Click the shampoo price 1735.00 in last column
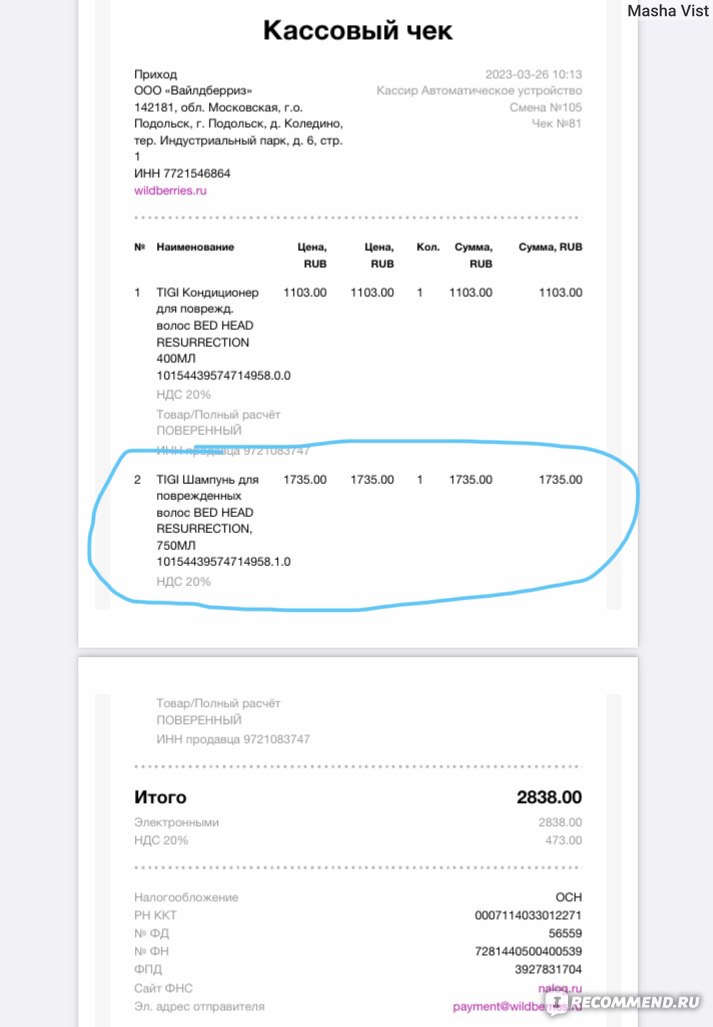The image size is (713, 1027). coord(560,479)
